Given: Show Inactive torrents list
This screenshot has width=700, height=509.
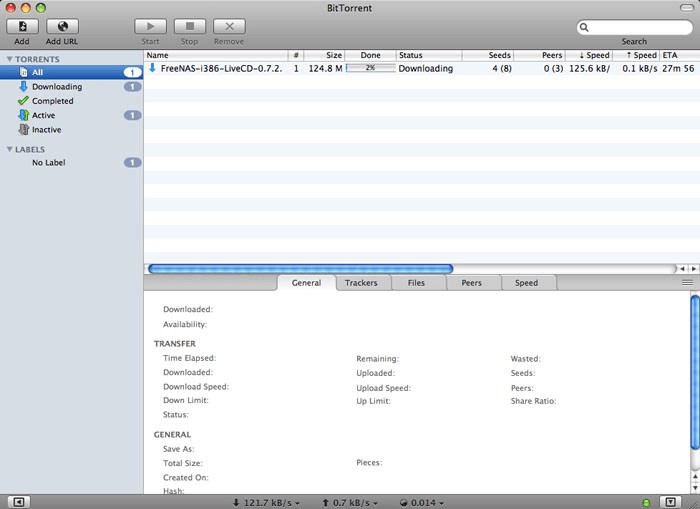Looking at the screenshot, I should point(71,129).
